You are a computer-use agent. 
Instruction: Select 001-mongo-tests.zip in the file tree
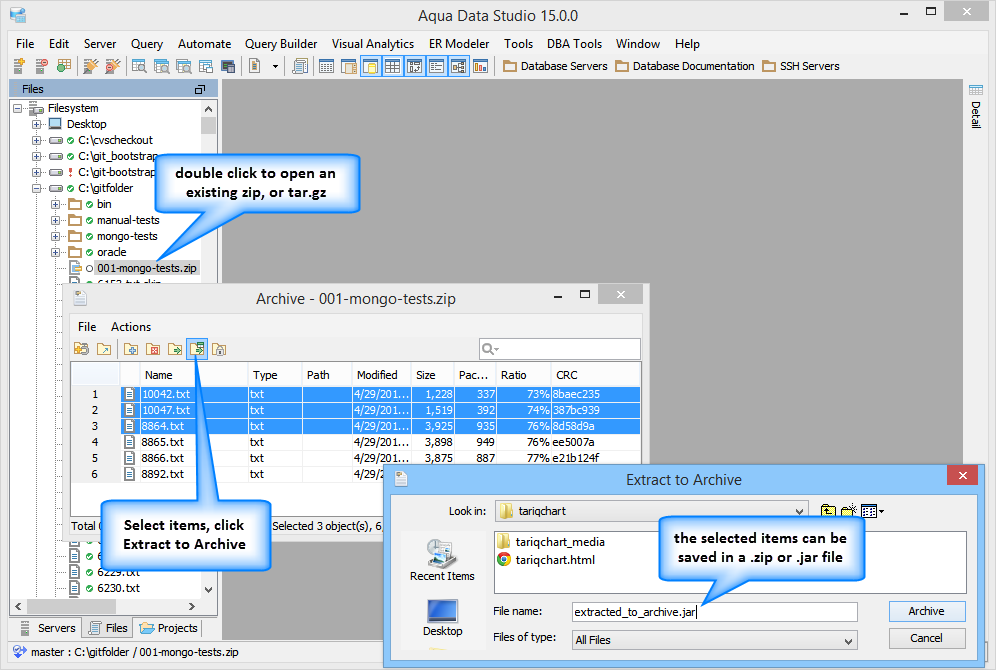(147, 268)
